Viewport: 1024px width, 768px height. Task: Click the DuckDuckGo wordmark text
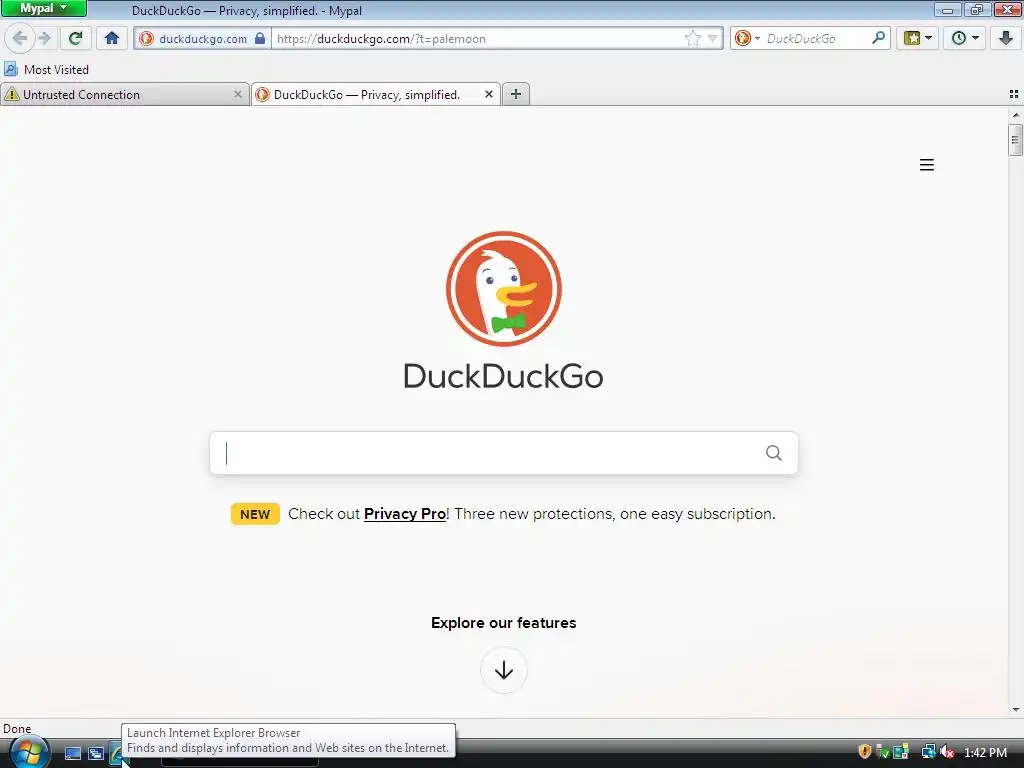coord(504,377)
